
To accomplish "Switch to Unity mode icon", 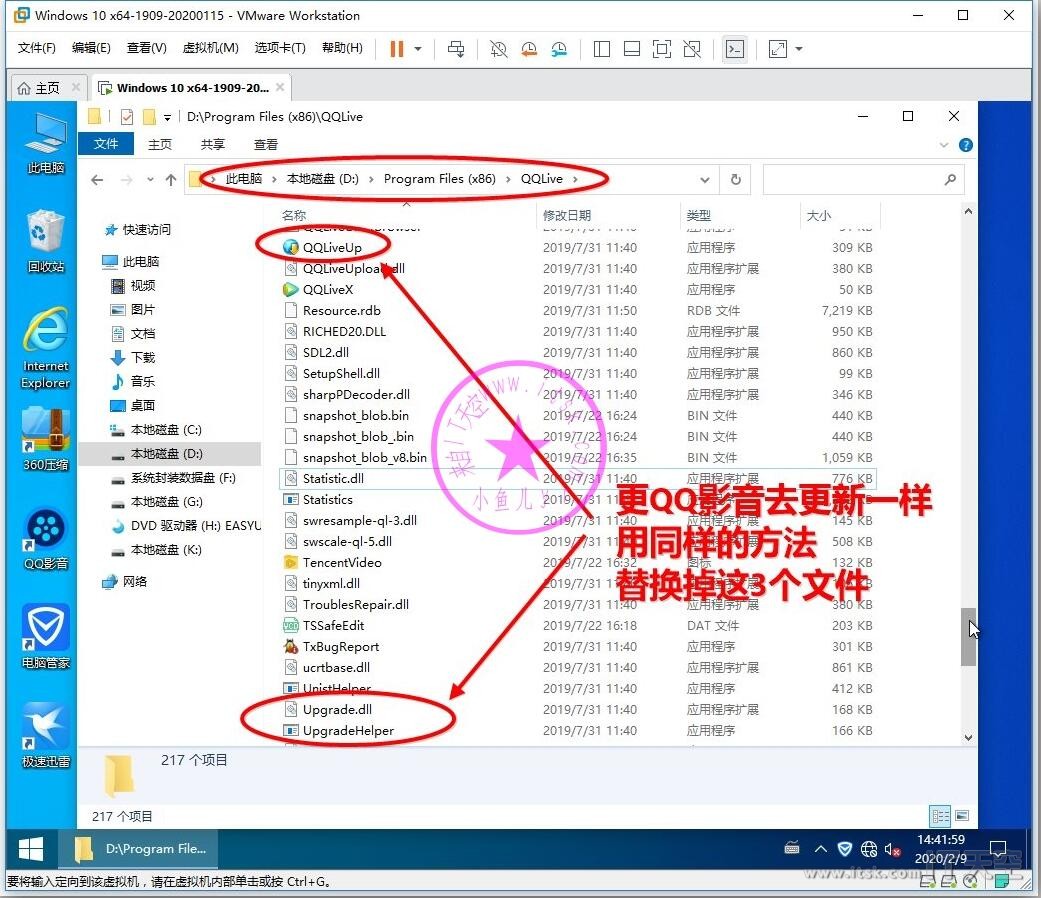I will pos(692,48).
